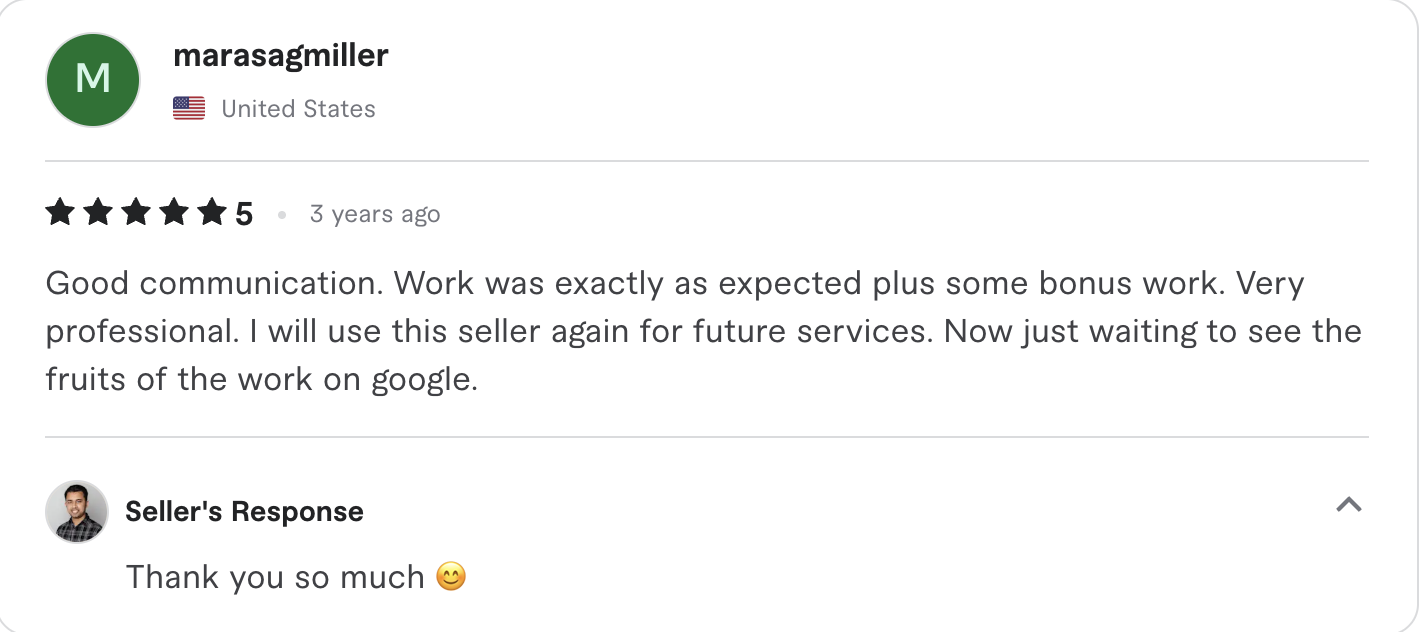1420x632 pixels.
Task: Click the Seller's Response heading
Action: [244, 511]
